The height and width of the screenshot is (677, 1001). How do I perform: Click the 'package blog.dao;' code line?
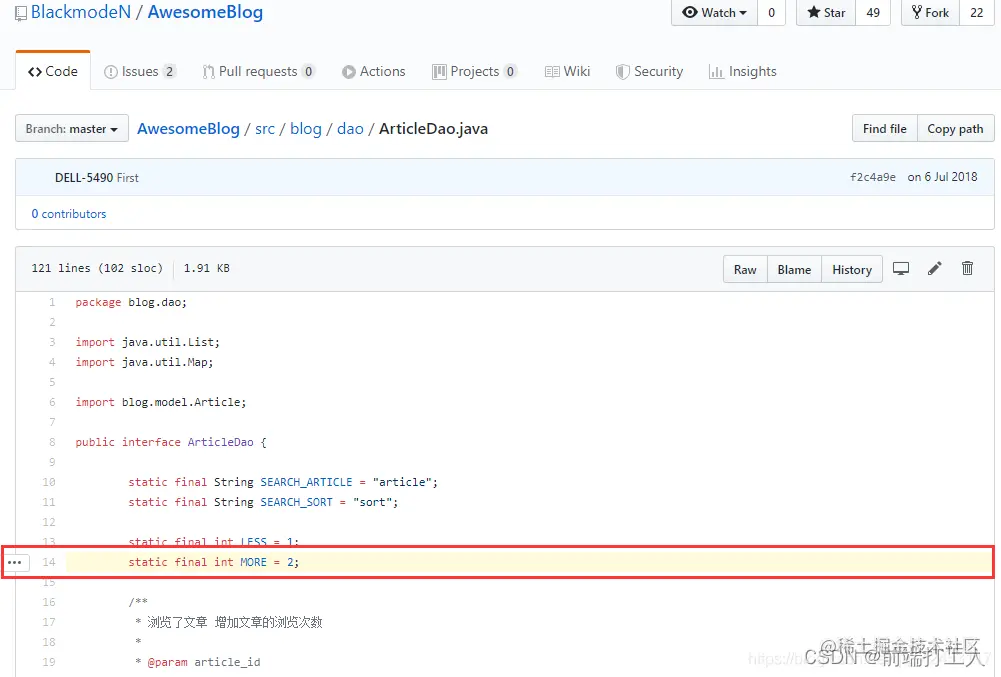point(131,302)
